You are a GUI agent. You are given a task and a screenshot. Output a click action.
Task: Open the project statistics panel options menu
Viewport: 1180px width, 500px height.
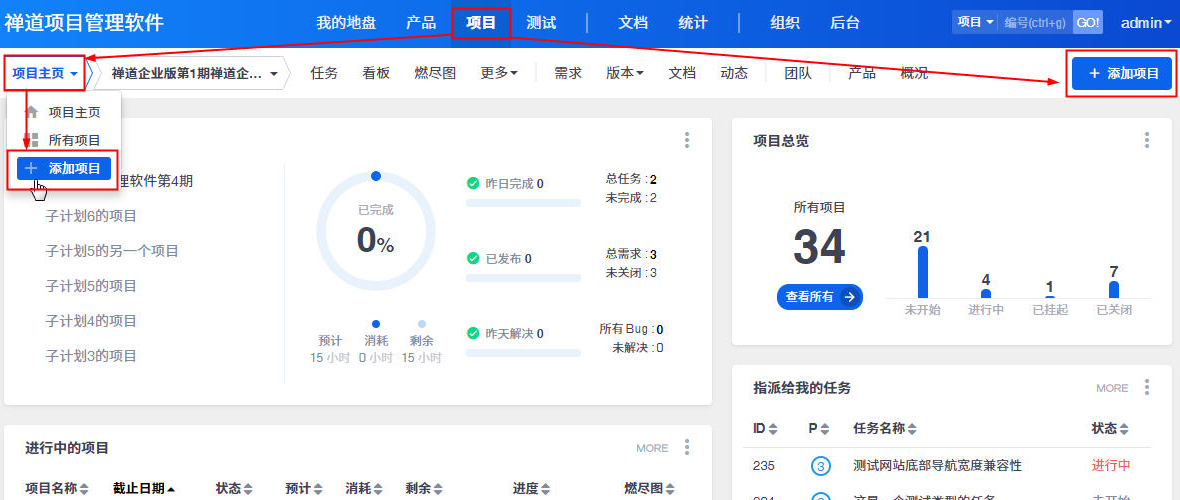click(686, 140)
